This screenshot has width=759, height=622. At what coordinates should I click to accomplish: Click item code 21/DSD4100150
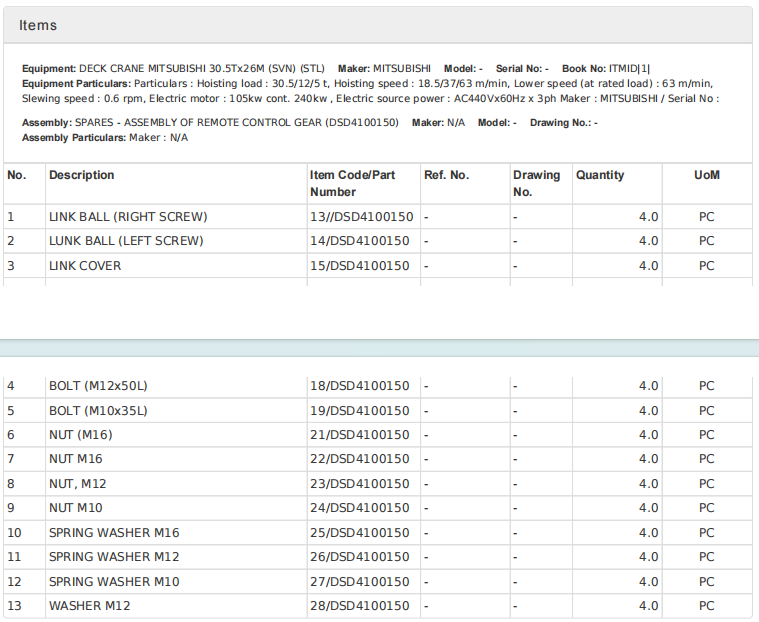(359, 435)
